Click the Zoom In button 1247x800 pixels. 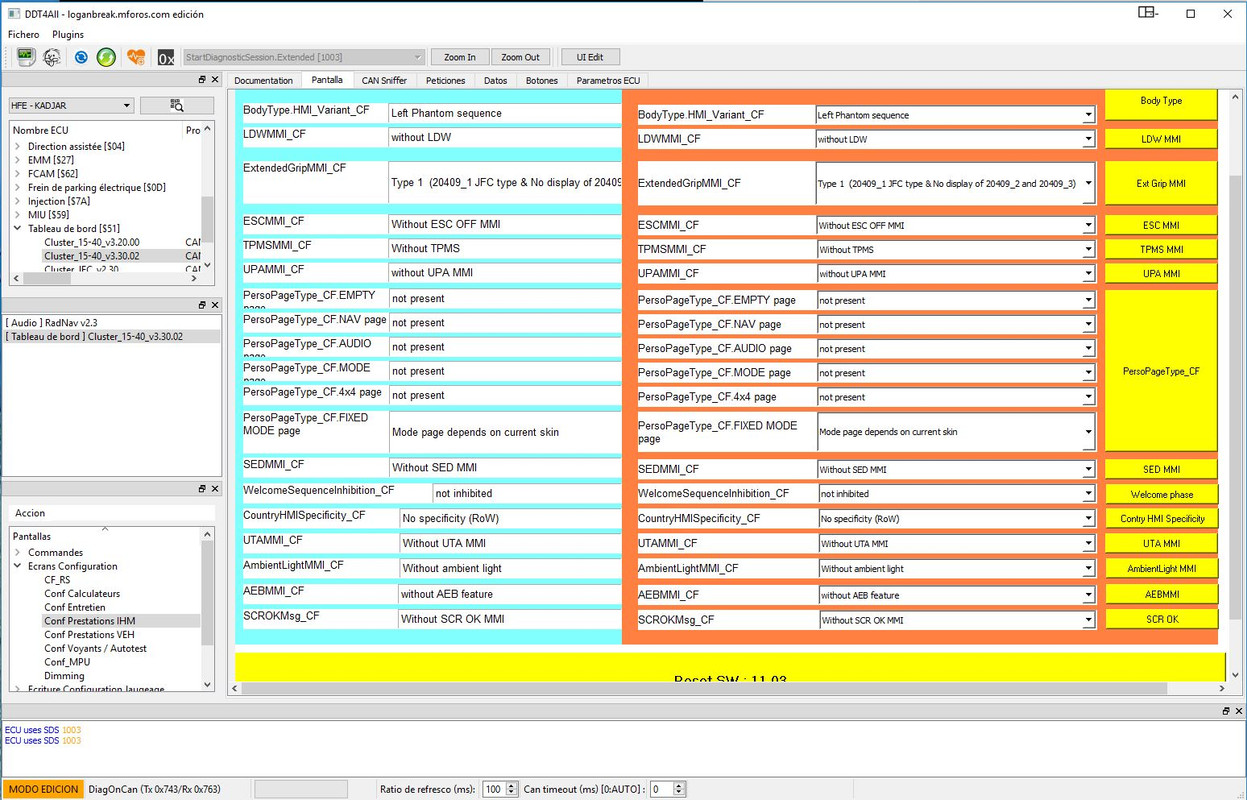click(460, 57)
